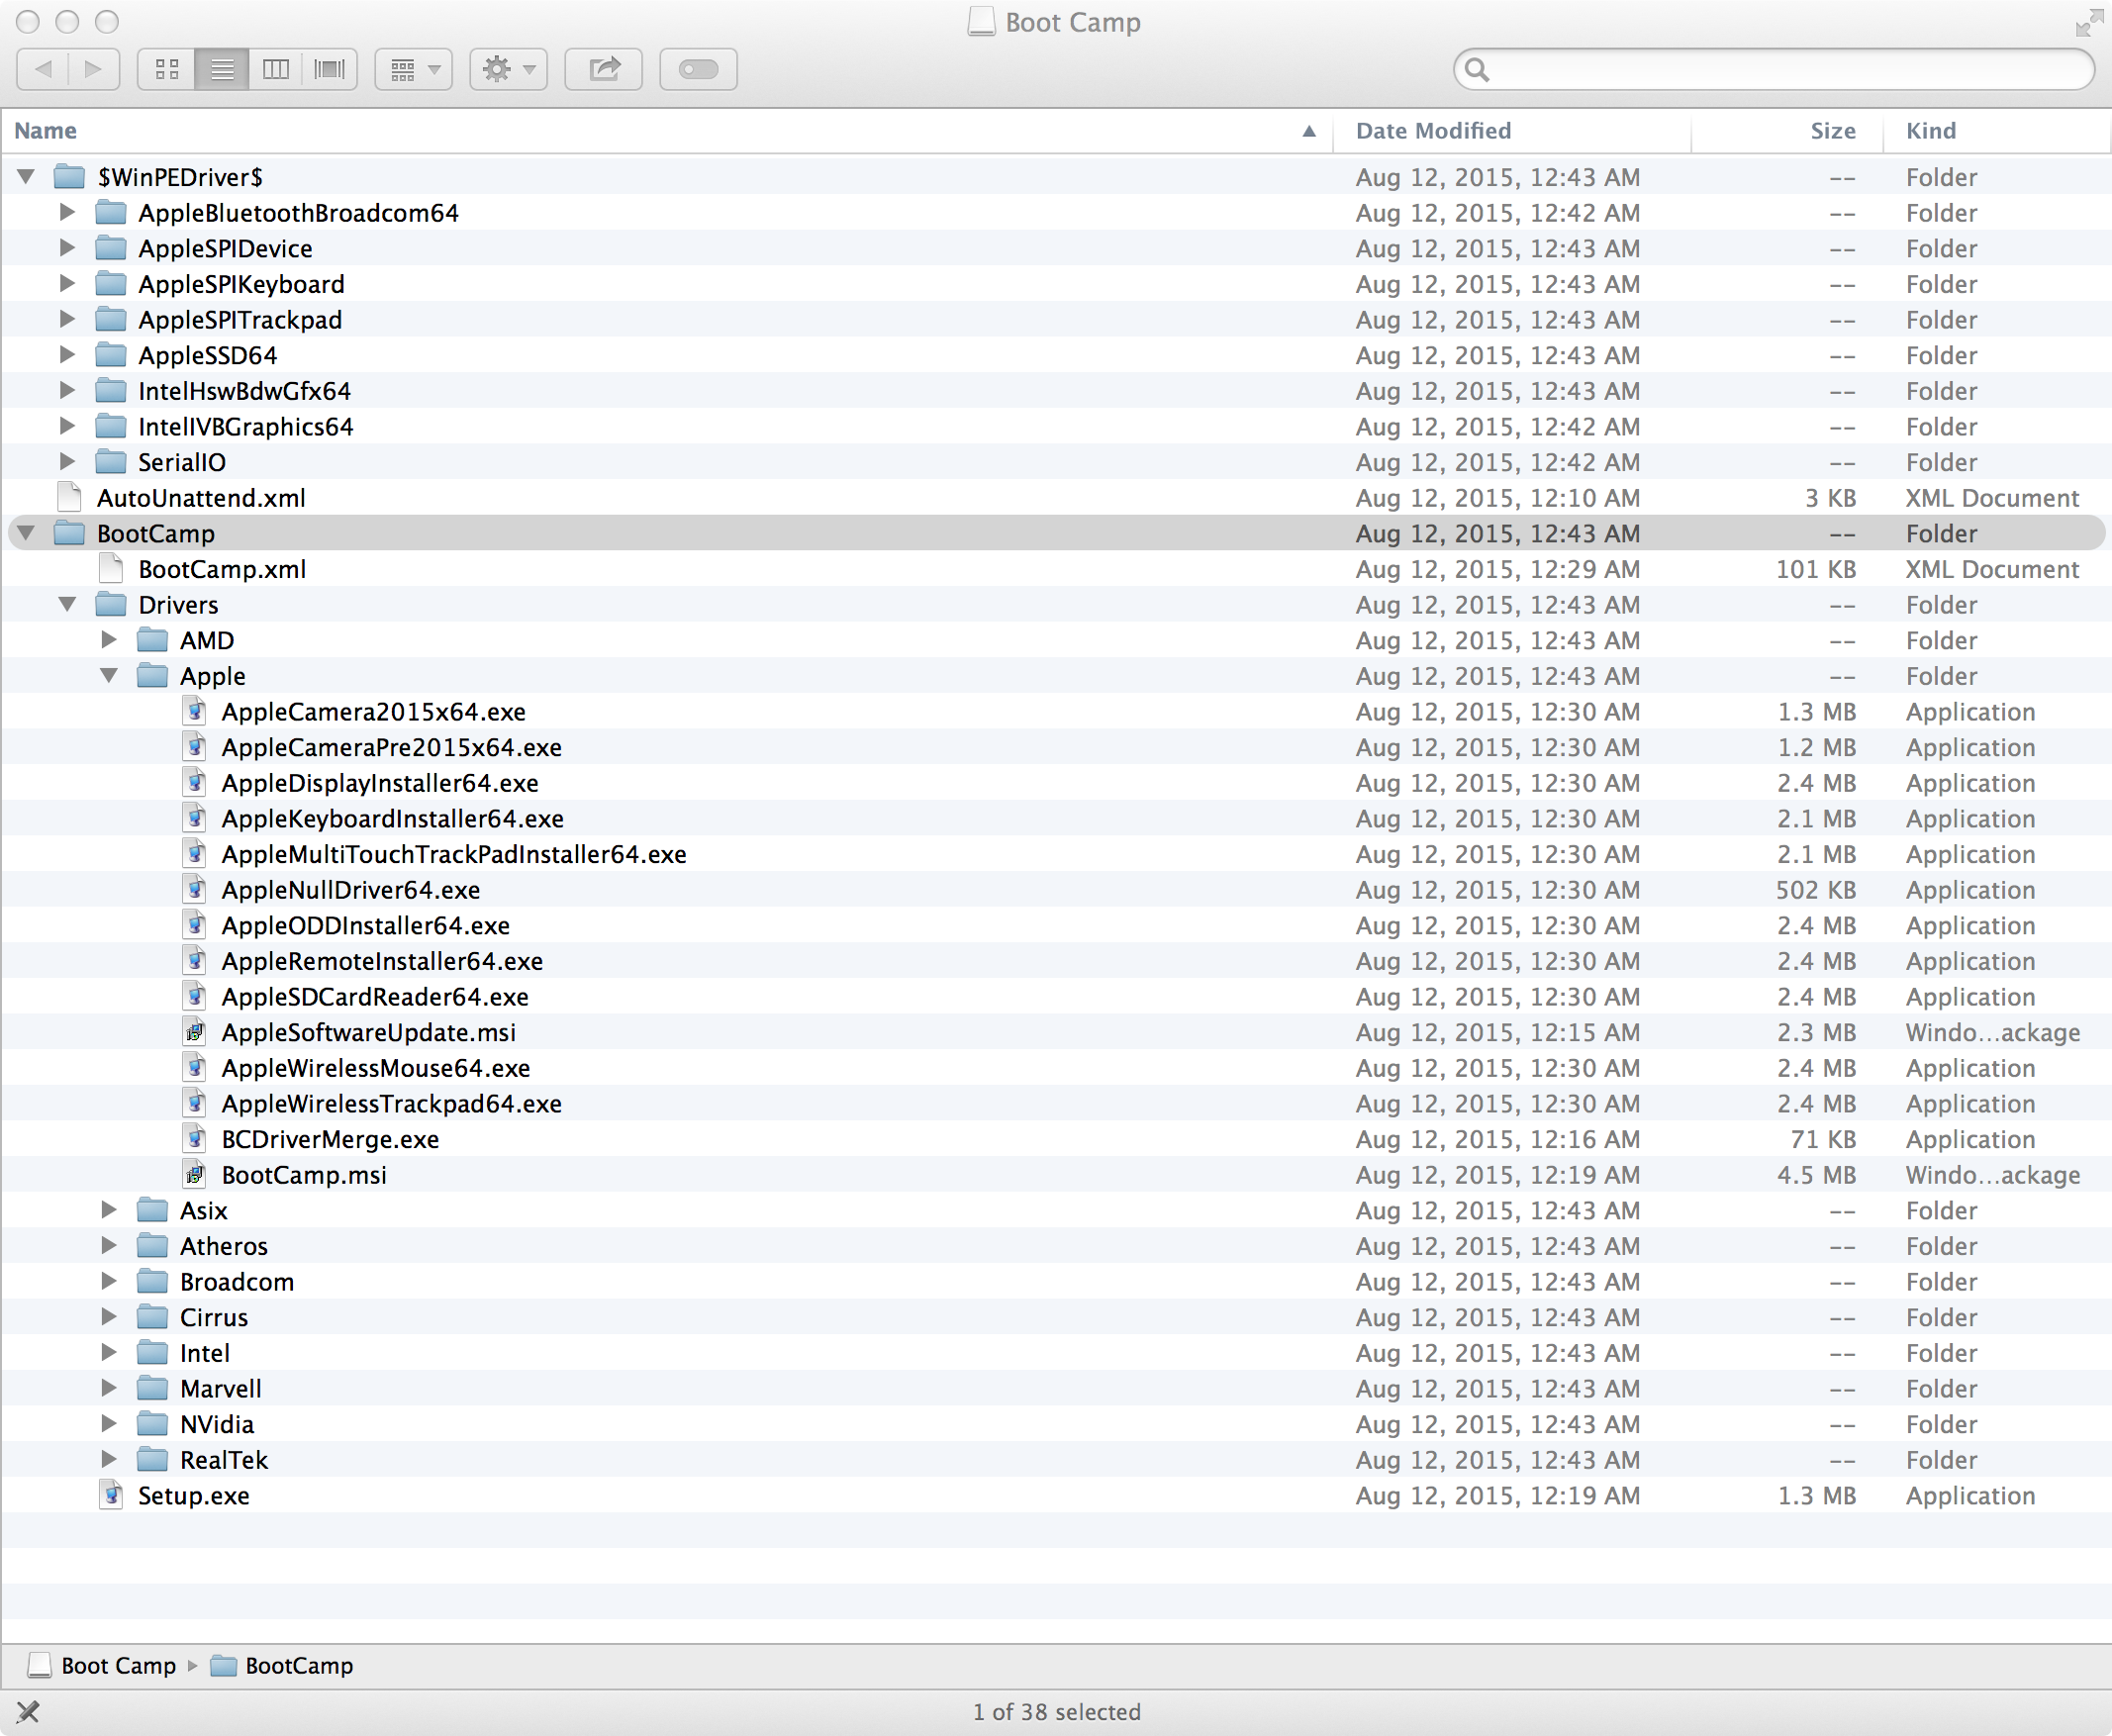Screen dimensions: 2112x1736
Task: Sort by the Kind column header
Action: 1930,131
